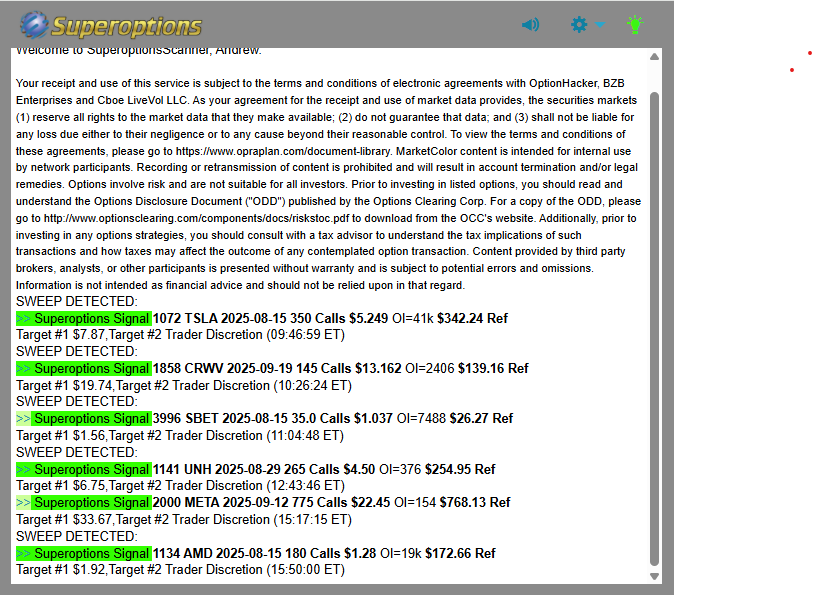Screen dimensions: 813x595
Task: Click the Superoptions brand name text
Action: (127, 26)
